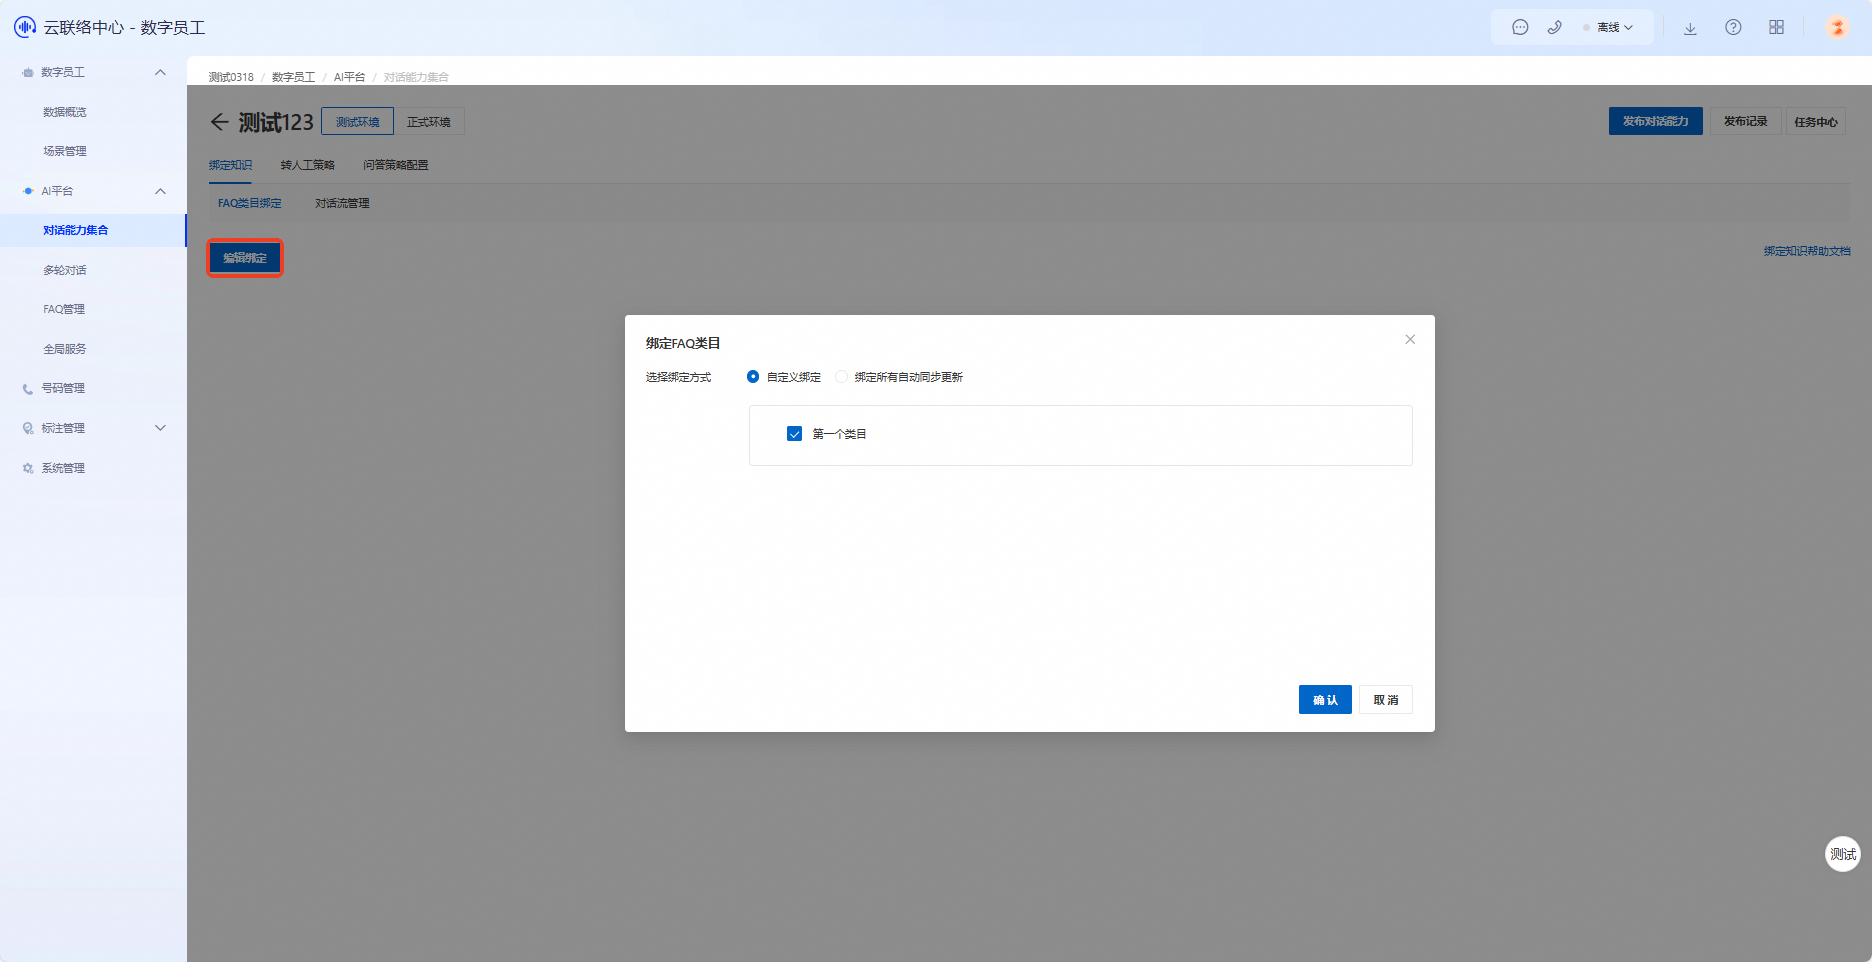Switch to the 正式环境 tab
This screenshot has height=962, width=1872.
click(429, 122)
